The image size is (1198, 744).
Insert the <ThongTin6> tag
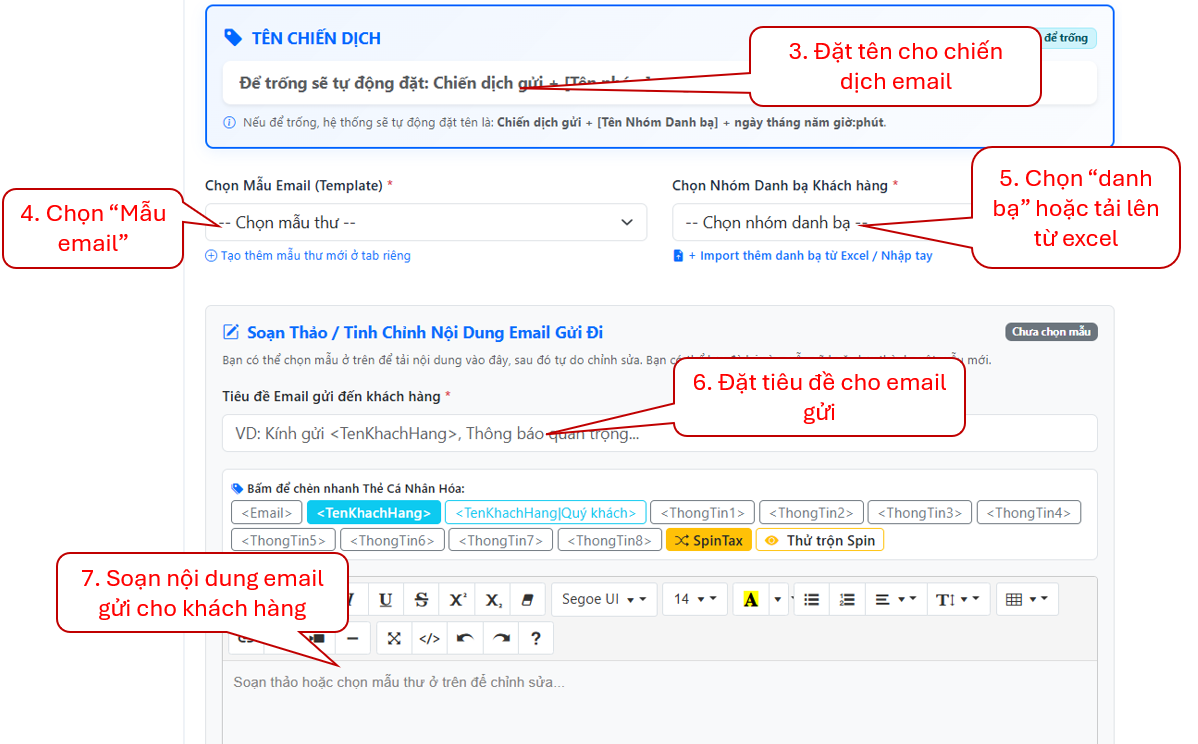[392, 540]
